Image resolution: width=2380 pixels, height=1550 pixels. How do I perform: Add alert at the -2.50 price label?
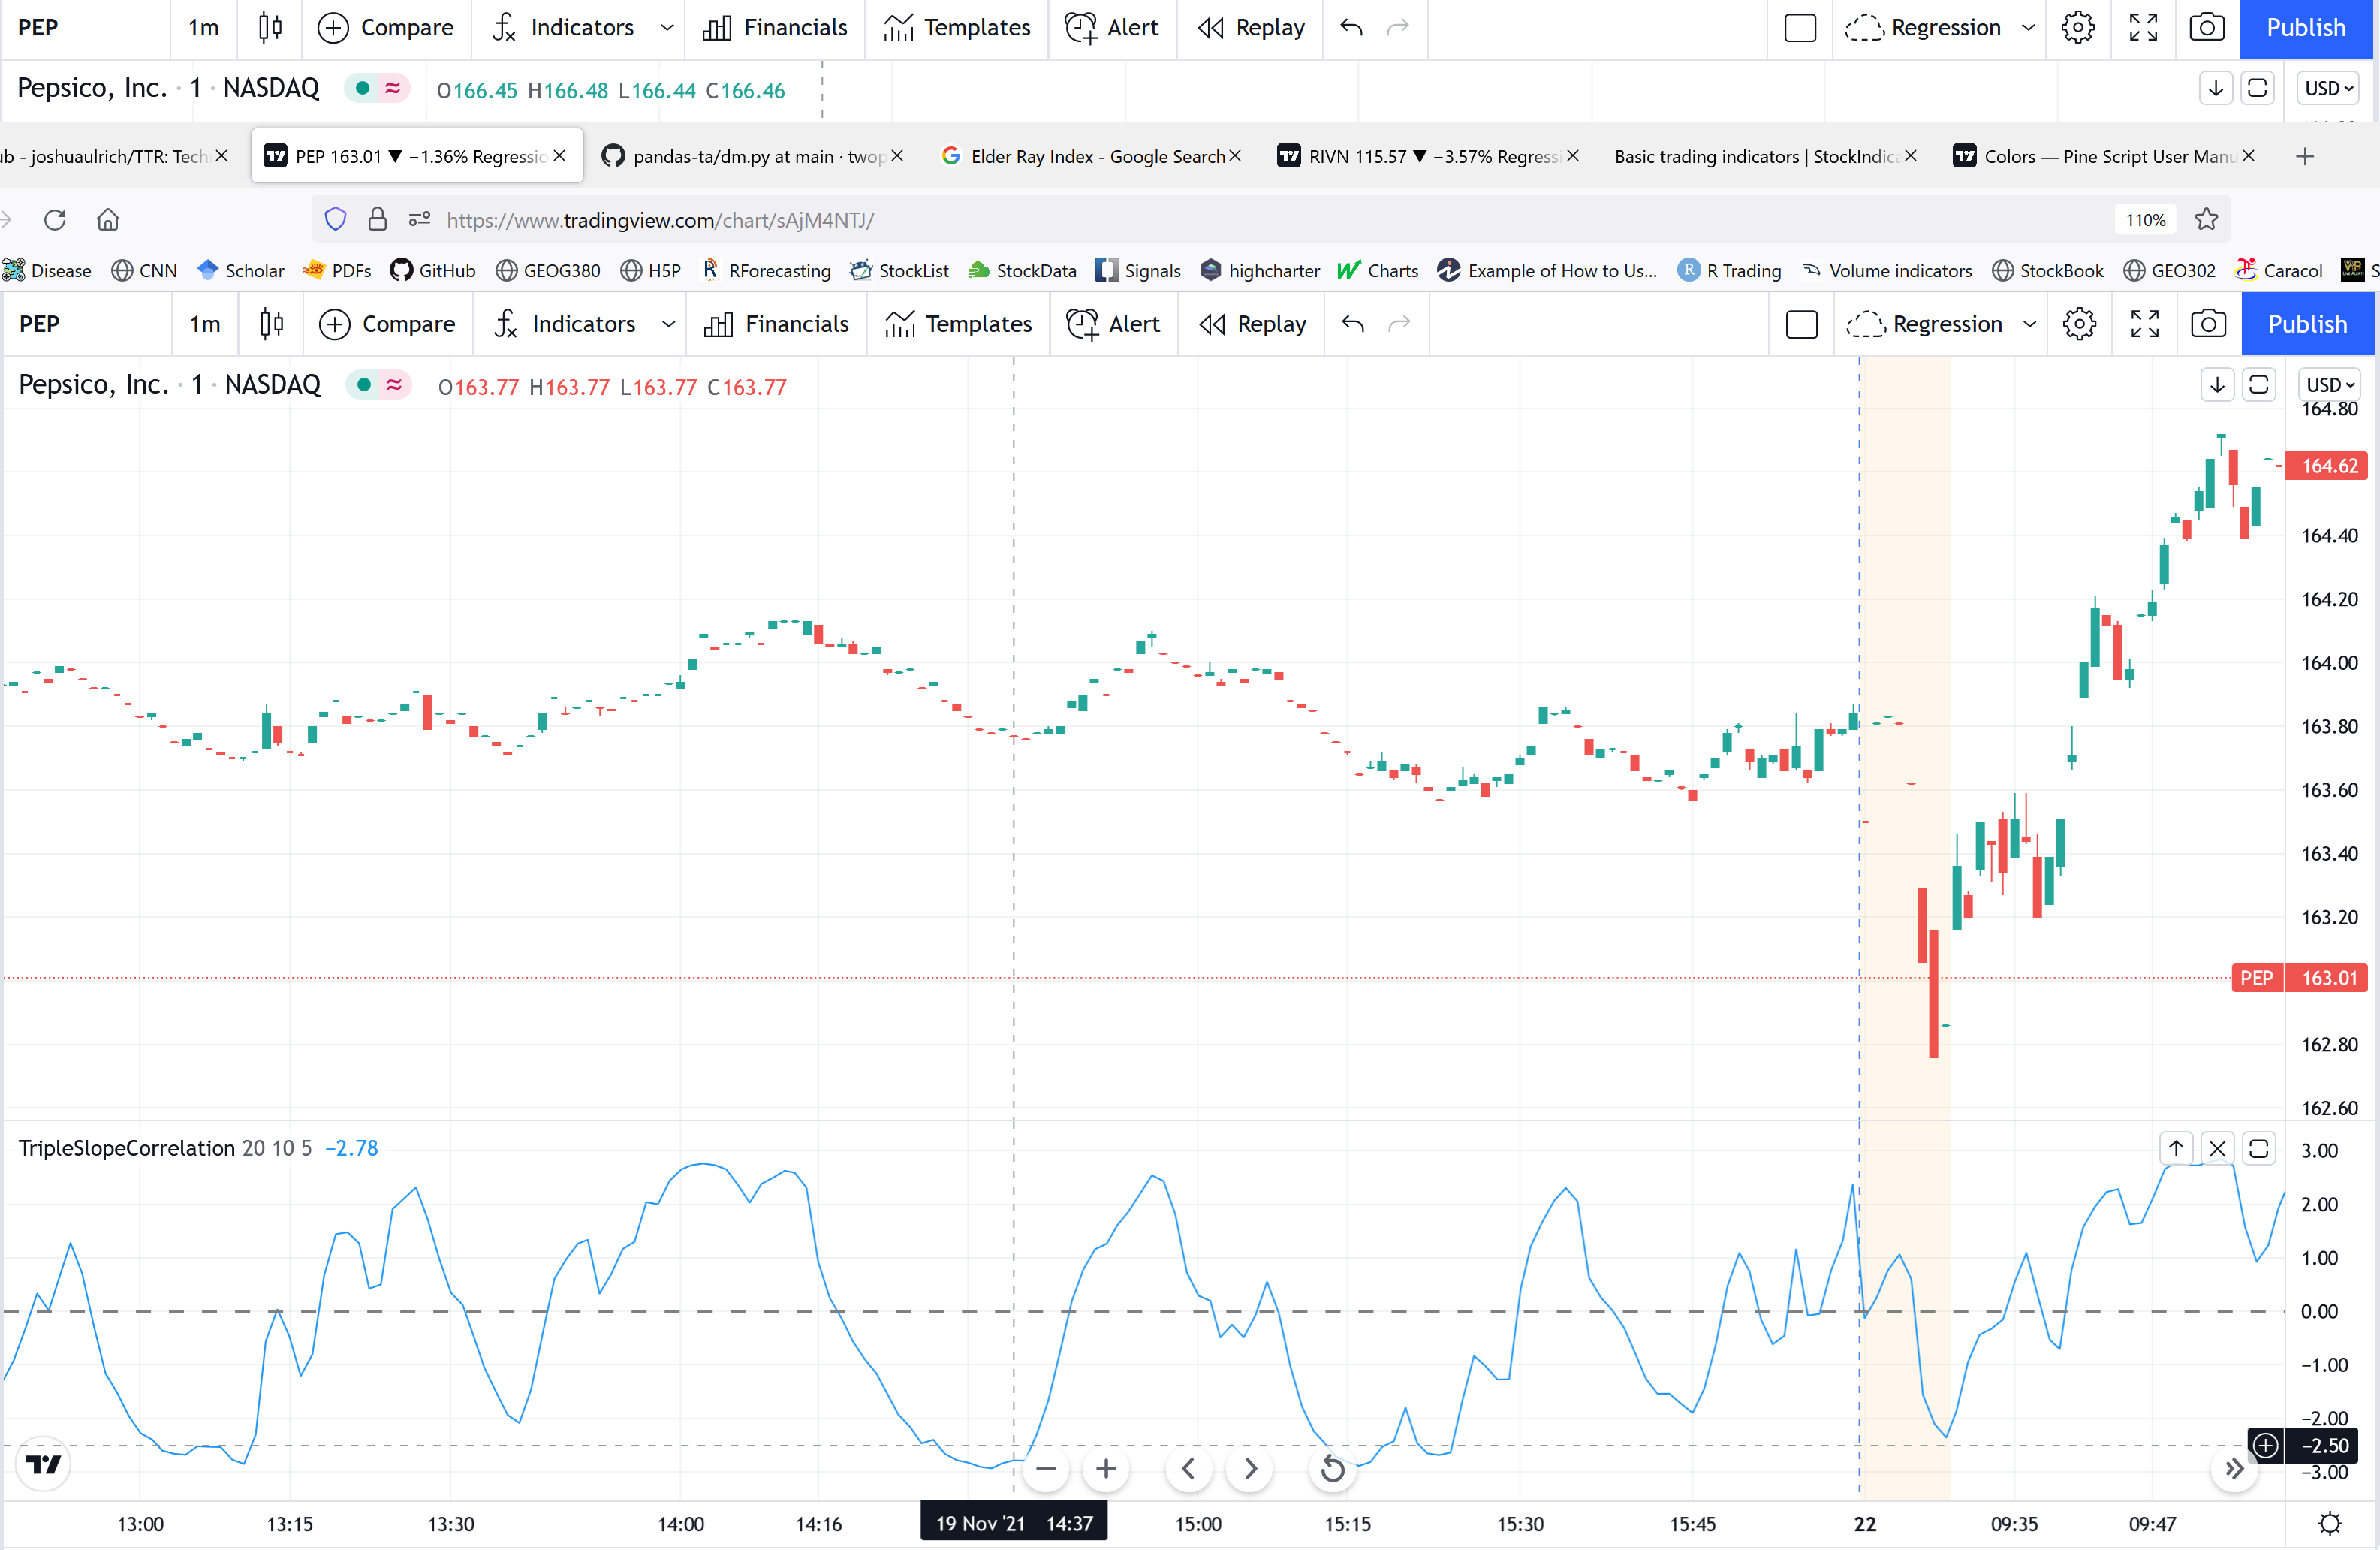pos(2266,1445)
